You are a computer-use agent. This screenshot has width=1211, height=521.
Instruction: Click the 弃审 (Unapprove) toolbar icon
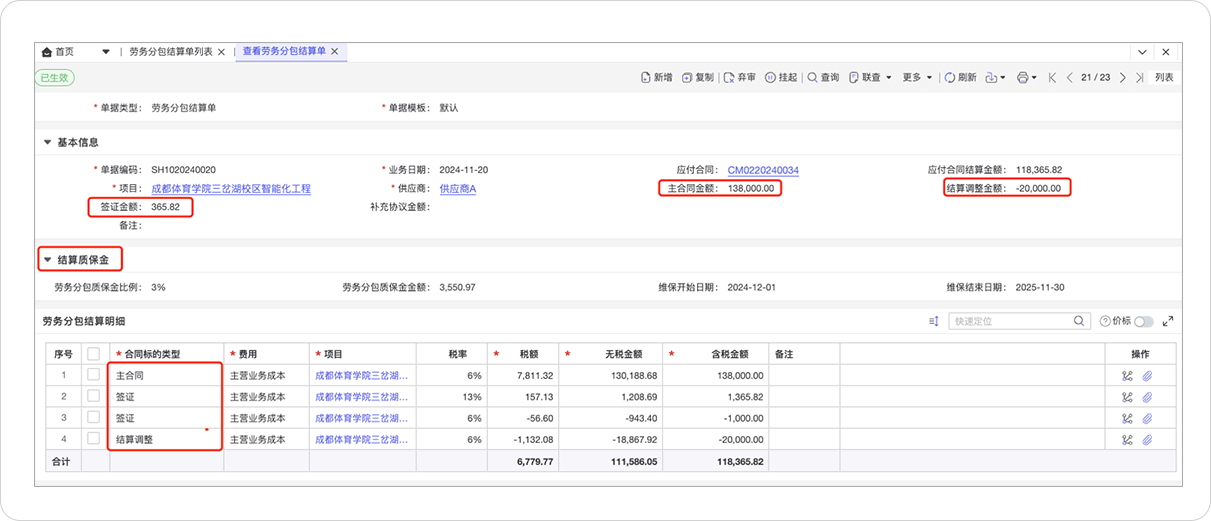click(730, 77)
